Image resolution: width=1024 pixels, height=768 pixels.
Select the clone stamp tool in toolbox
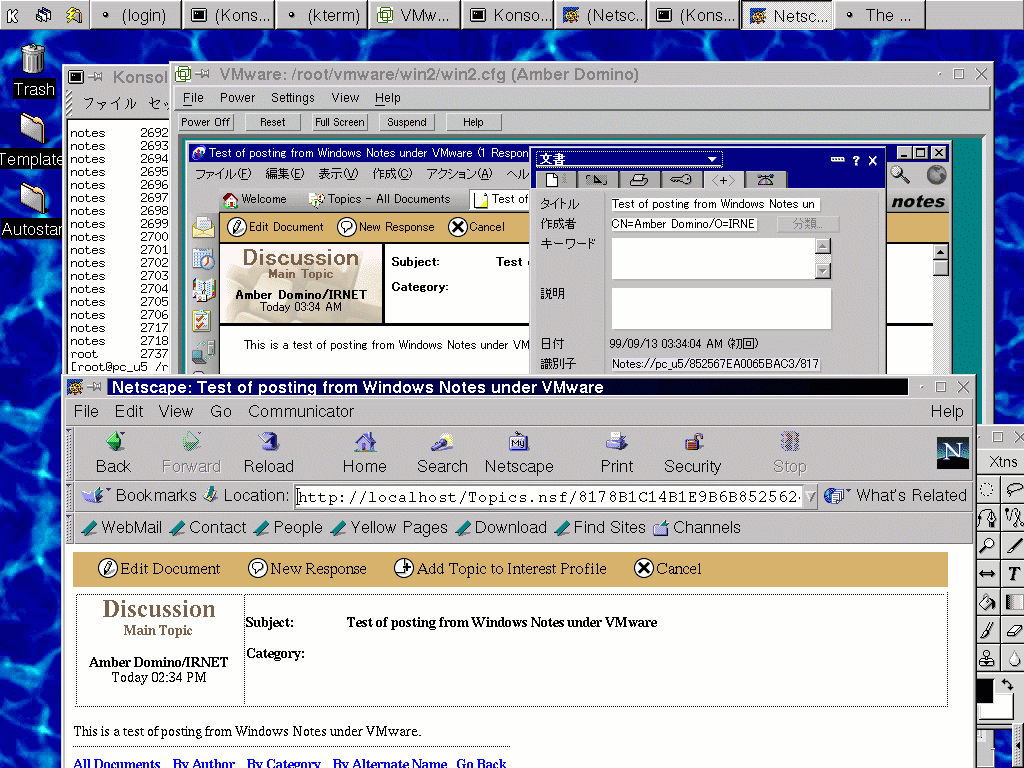tap(987, 658)
